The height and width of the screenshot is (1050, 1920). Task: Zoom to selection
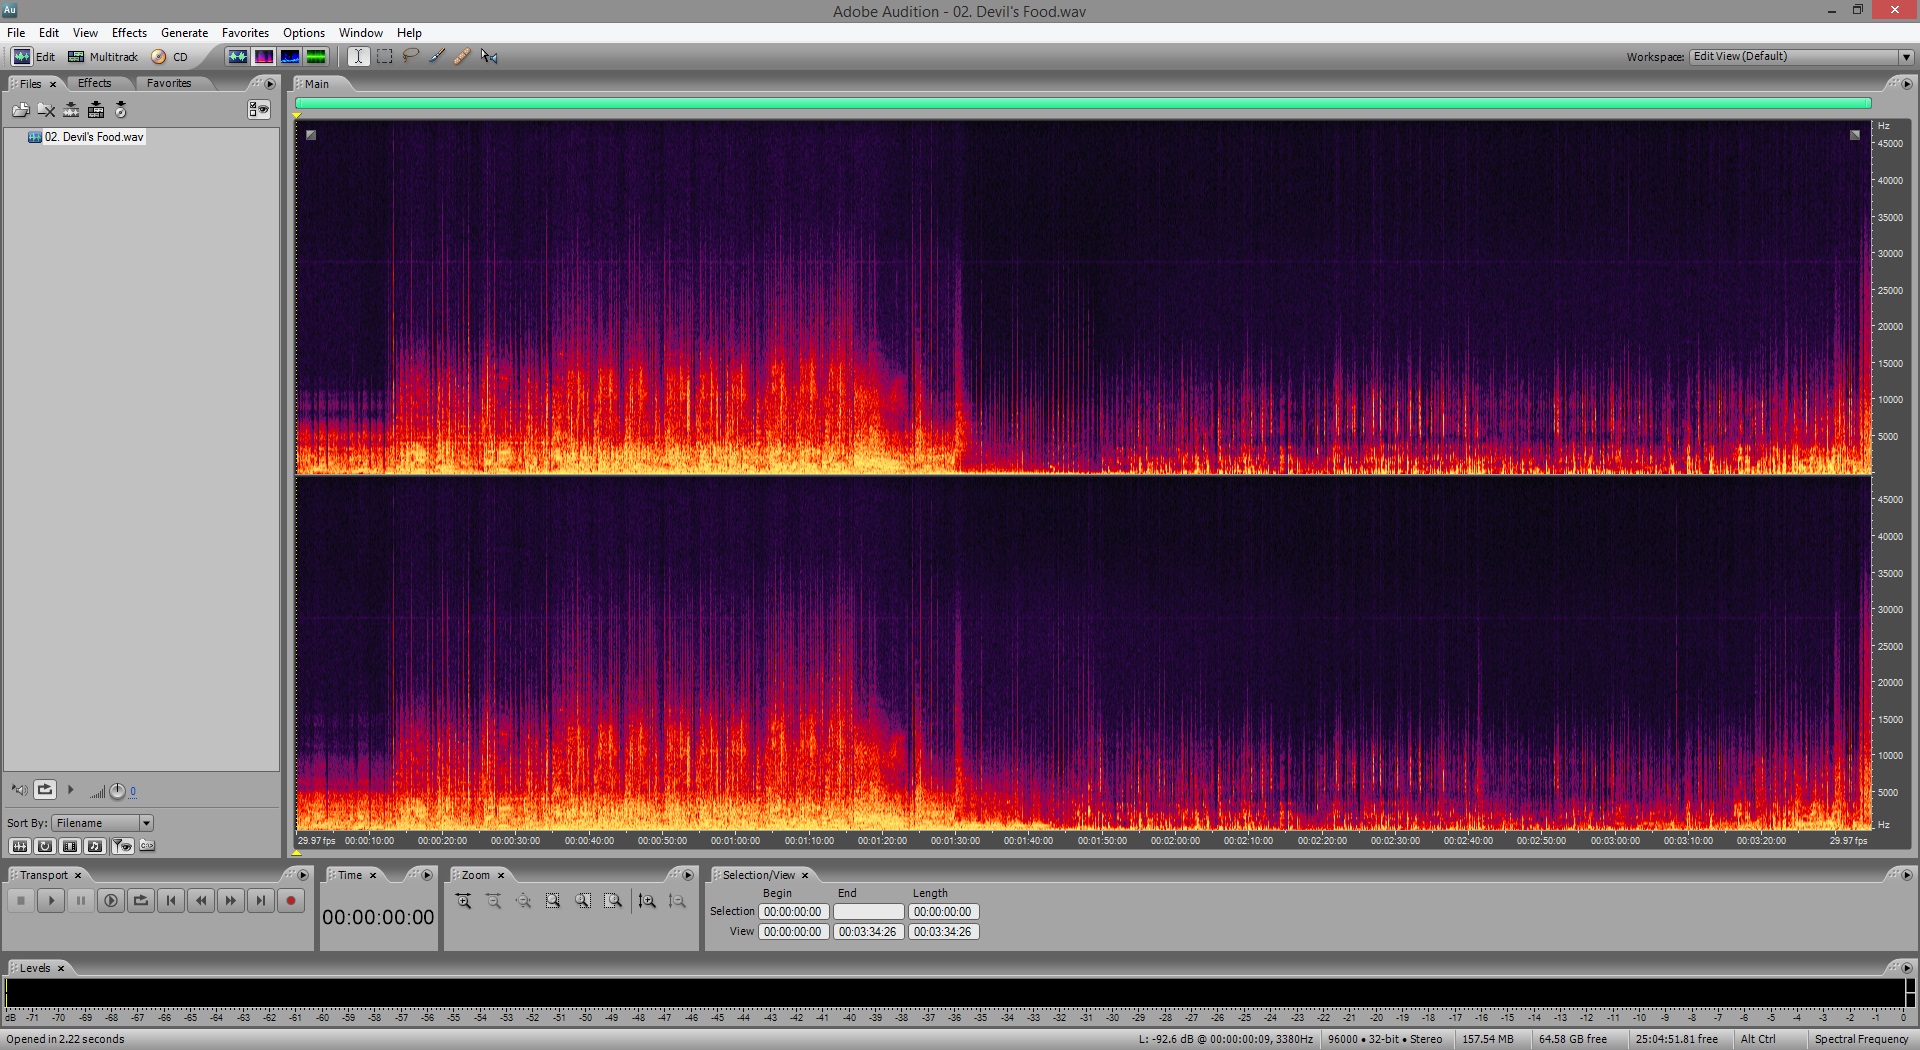(553, 901)
